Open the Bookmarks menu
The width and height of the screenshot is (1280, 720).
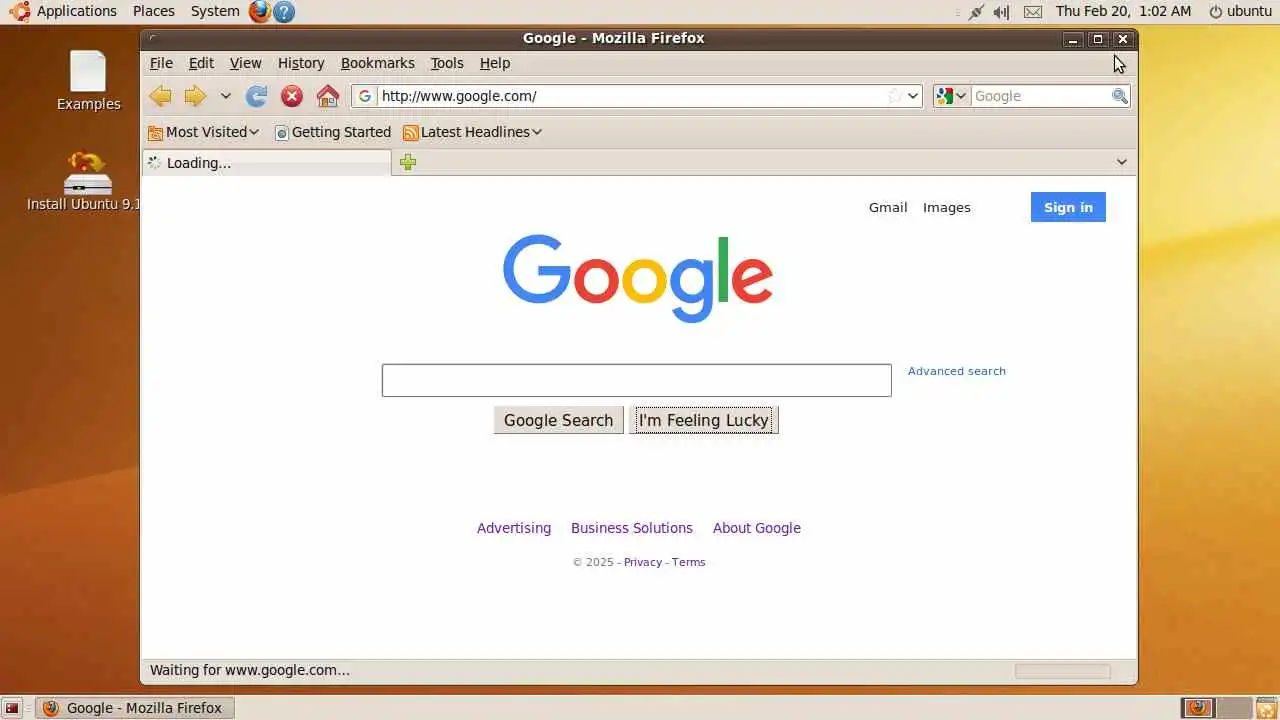tap(377, 63)
